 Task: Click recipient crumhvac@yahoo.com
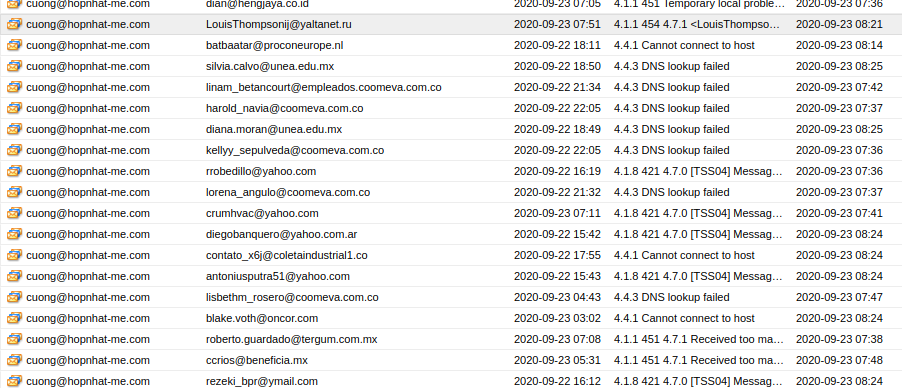(262, 214)
